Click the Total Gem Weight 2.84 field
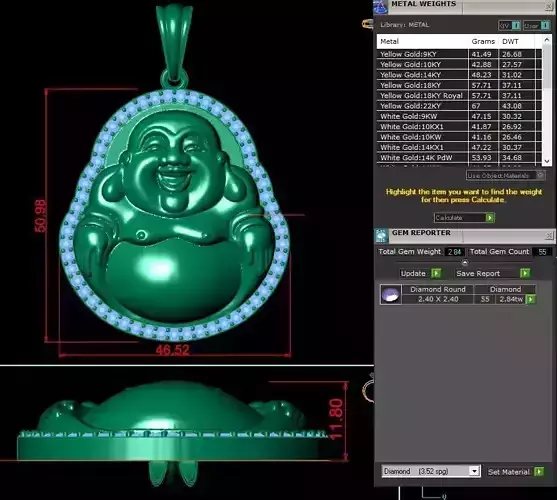This screenshot has width=557, height=500. [x=454, y=252]
